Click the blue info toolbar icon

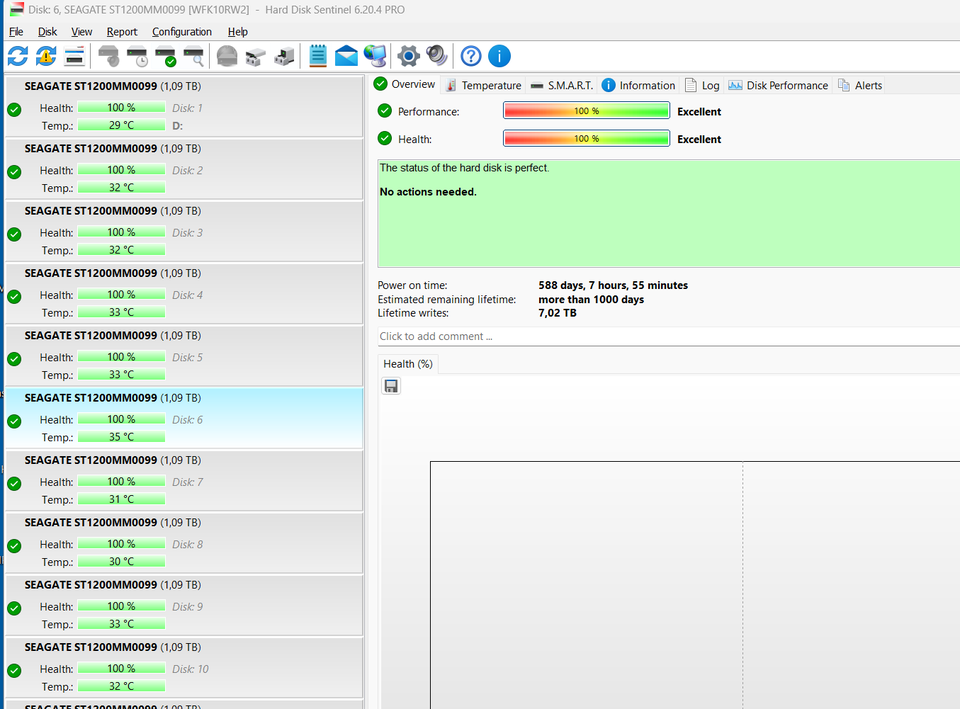tap(499, 56)
